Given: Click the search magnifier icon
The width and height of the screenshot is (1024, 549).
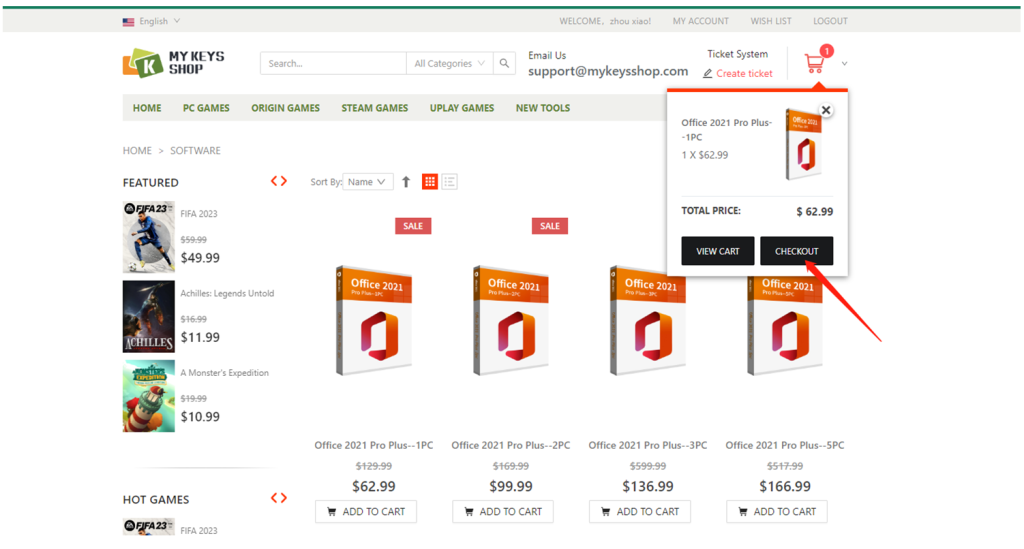Looking at the screenshot, I should 504,63.
